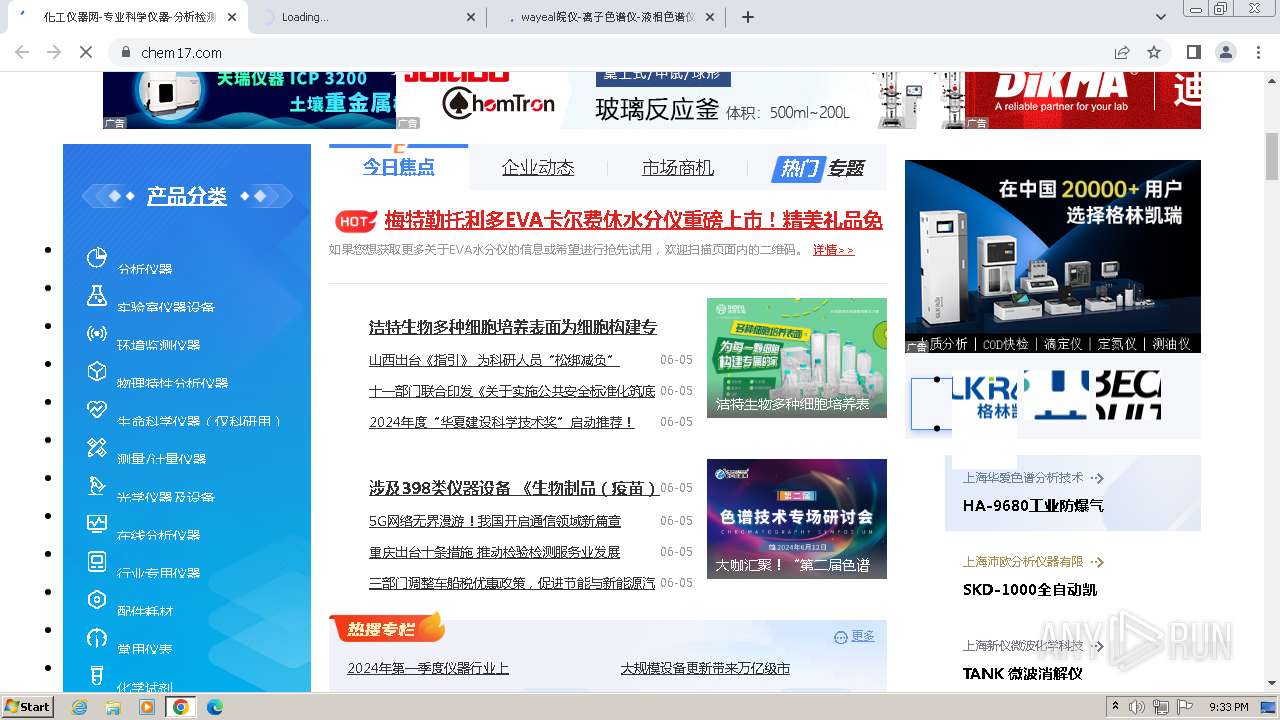
Task: Open 大规模设备更新带来万亿级市 link
Action: point(705,668)
